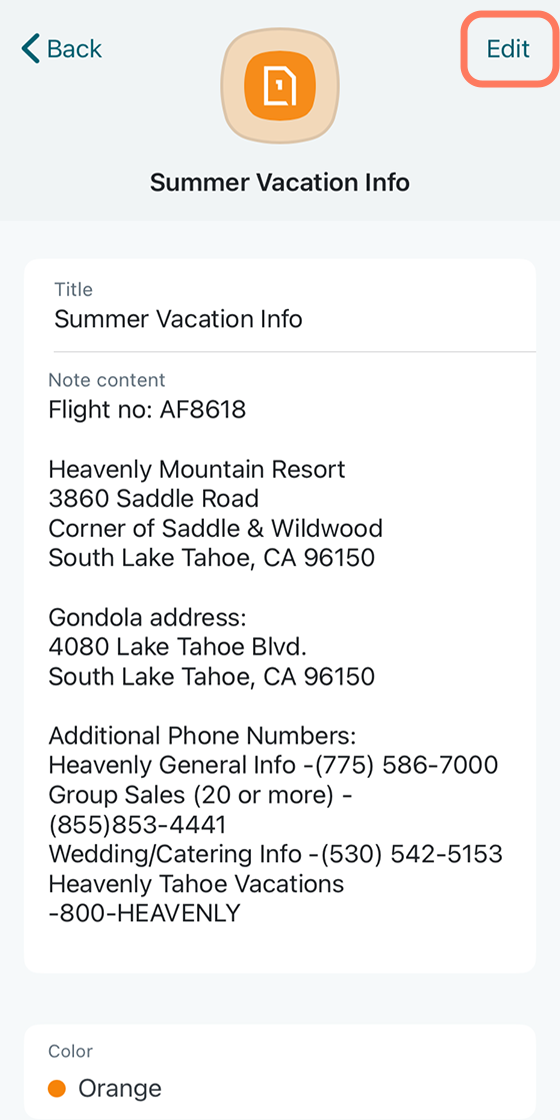This screenshot has width=560, height=1120.
Task: Tap Corner of Saddle & Wildwood text
Action: (x=216, y=528)
